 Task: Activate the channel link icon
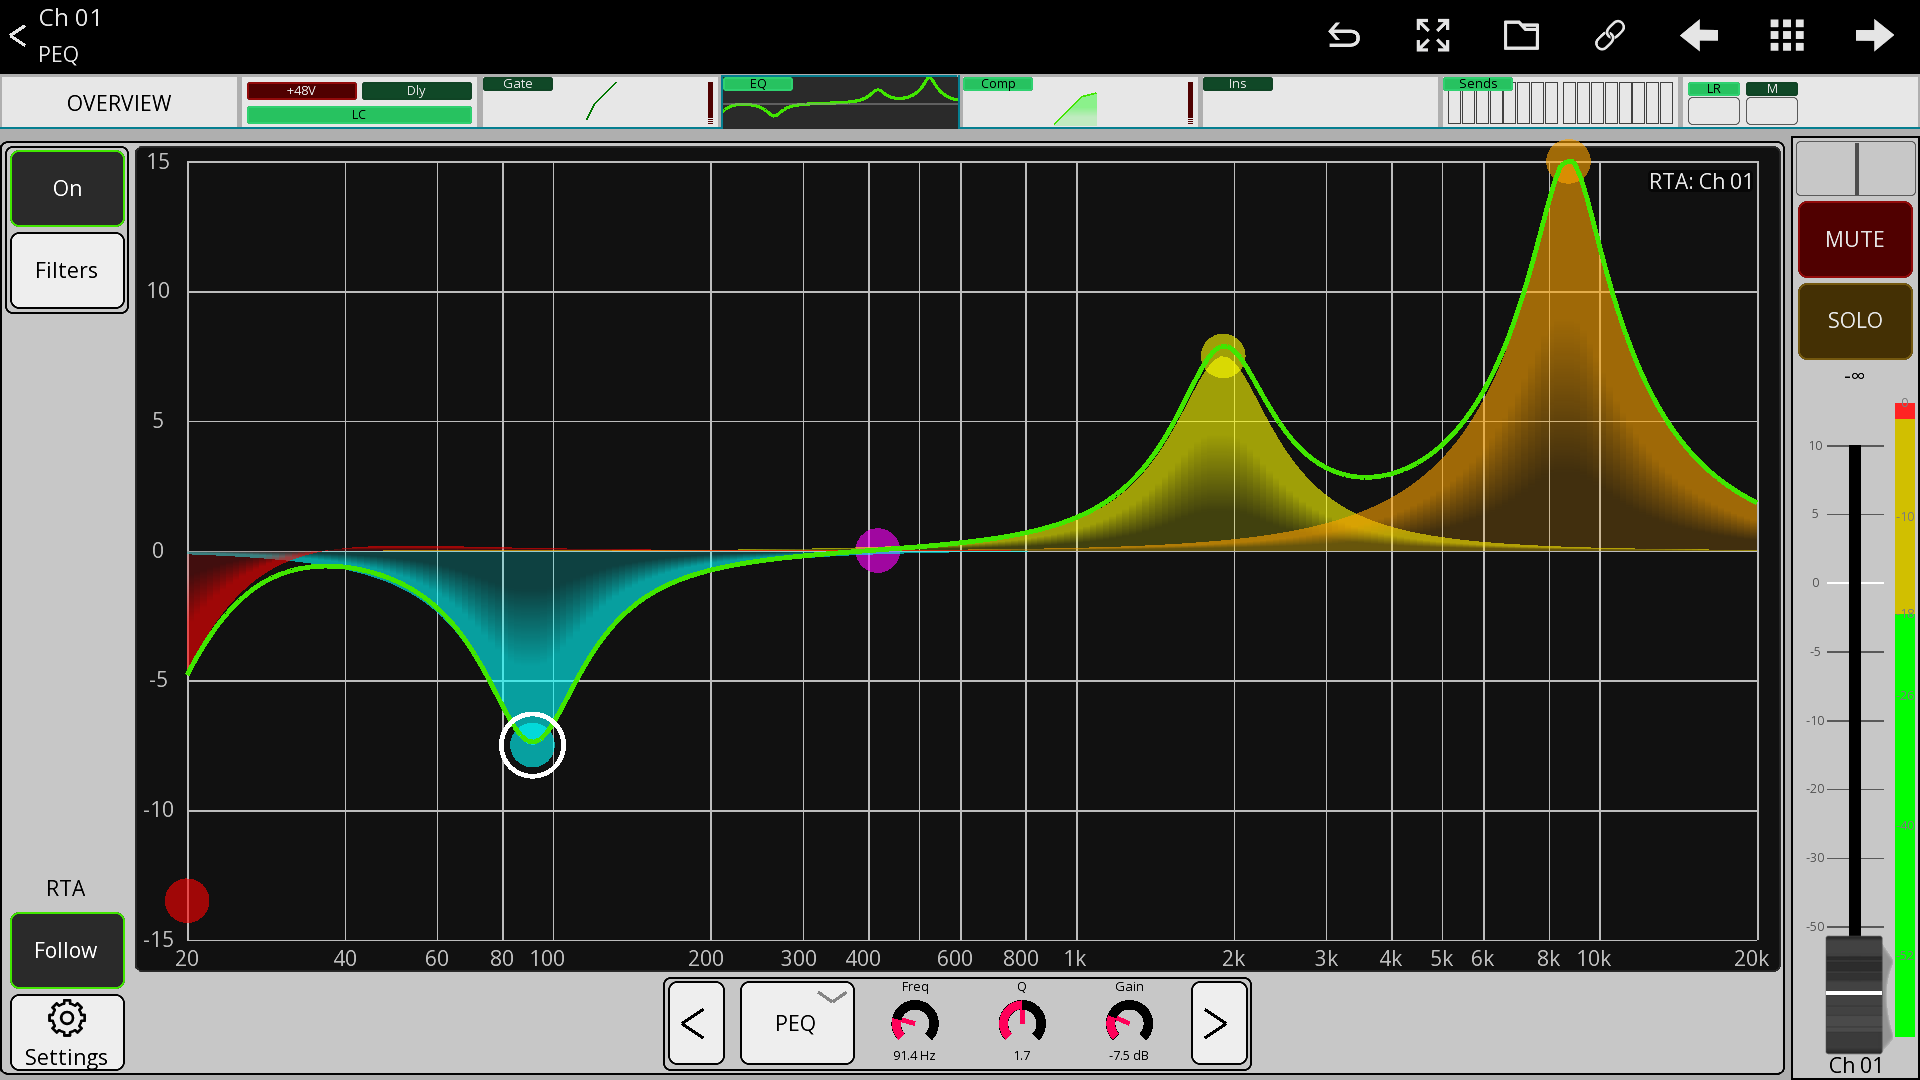[1609, 36]
